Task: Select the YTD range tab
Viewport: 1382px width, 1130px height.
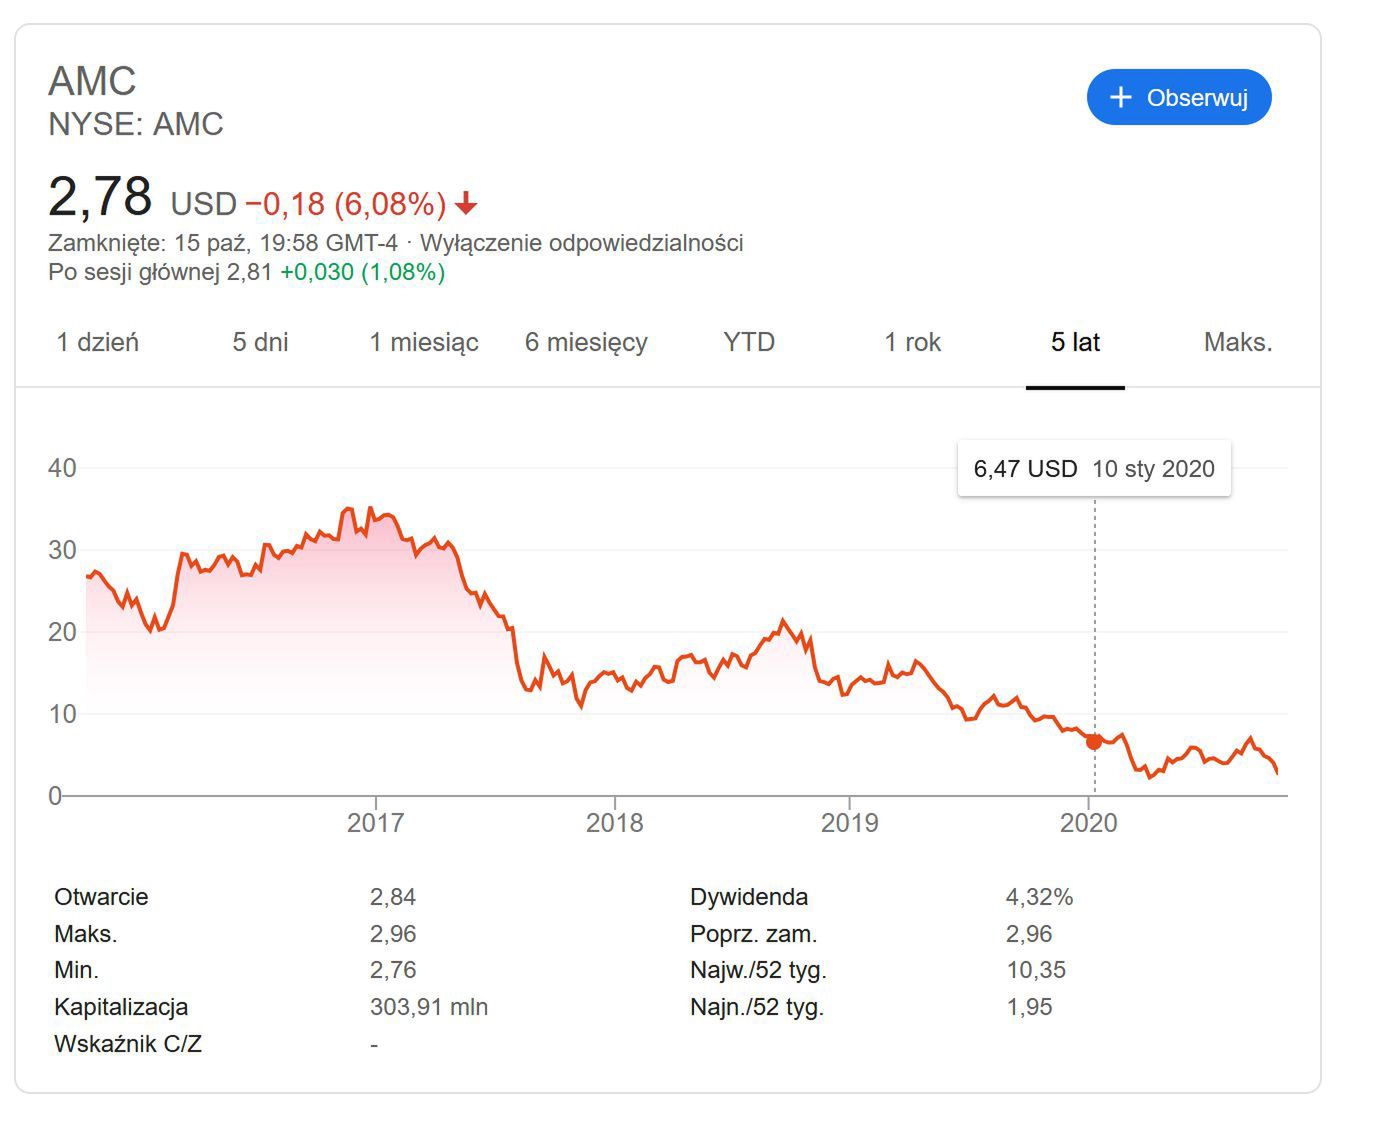Action: point(749,342)
